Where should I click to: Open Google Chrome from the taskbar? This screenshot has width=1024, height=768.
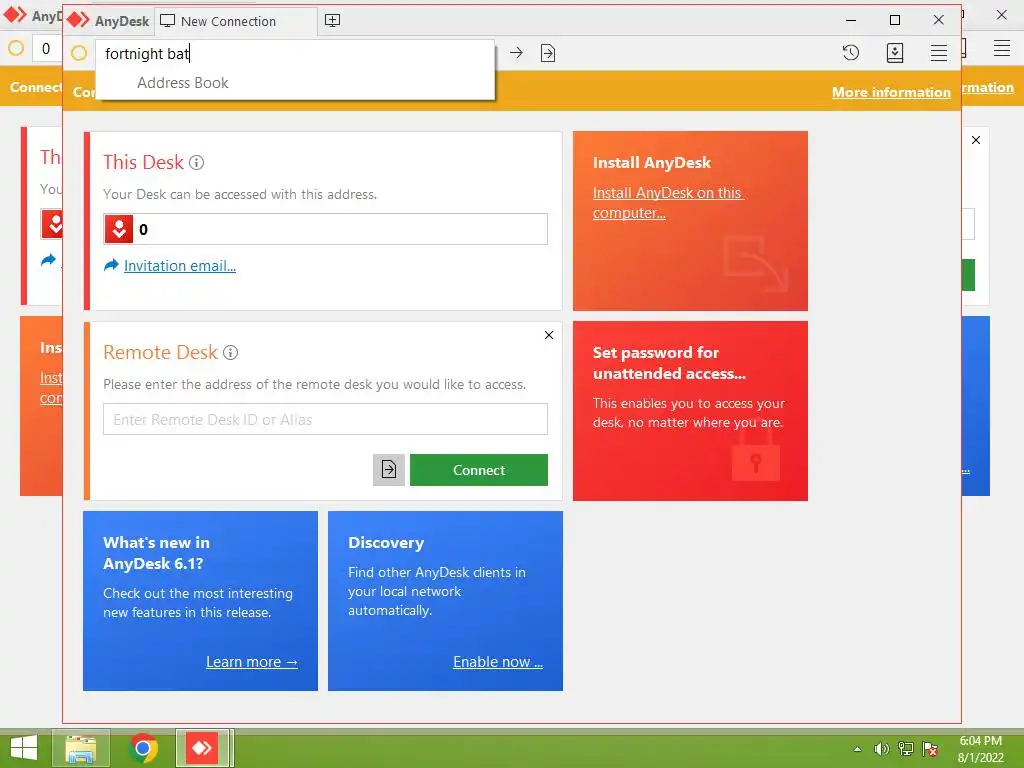tap(143, 748)
